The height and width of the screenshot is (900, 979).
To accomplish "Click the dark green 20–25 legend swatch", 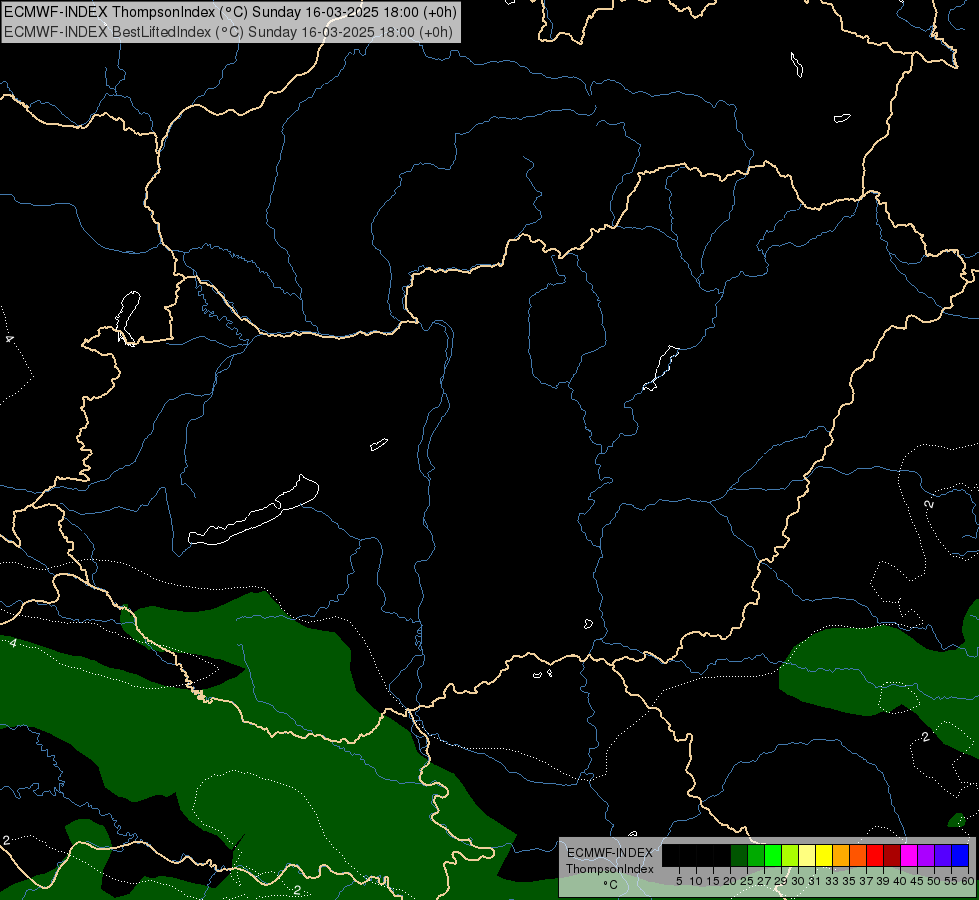I will click(x=739, y=855).
